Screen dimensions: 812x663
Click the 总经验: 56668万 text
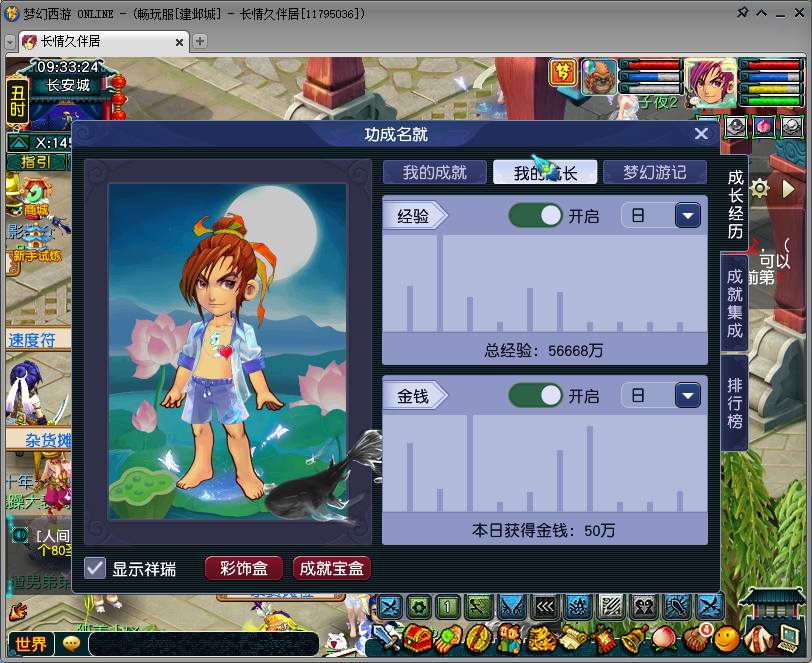click(x=544, y=351)
